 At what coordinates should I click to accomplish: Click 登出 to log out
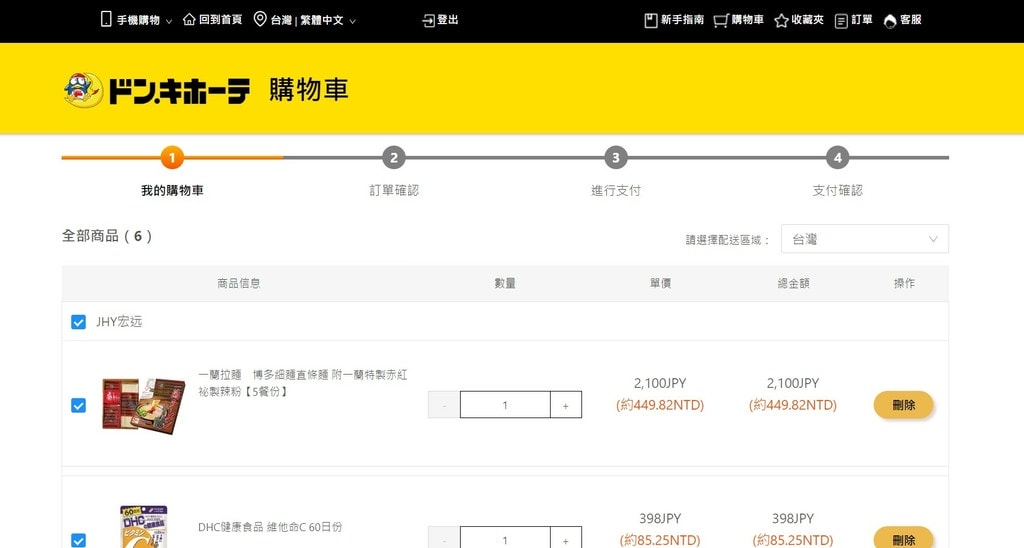click(x=447, y=20)
